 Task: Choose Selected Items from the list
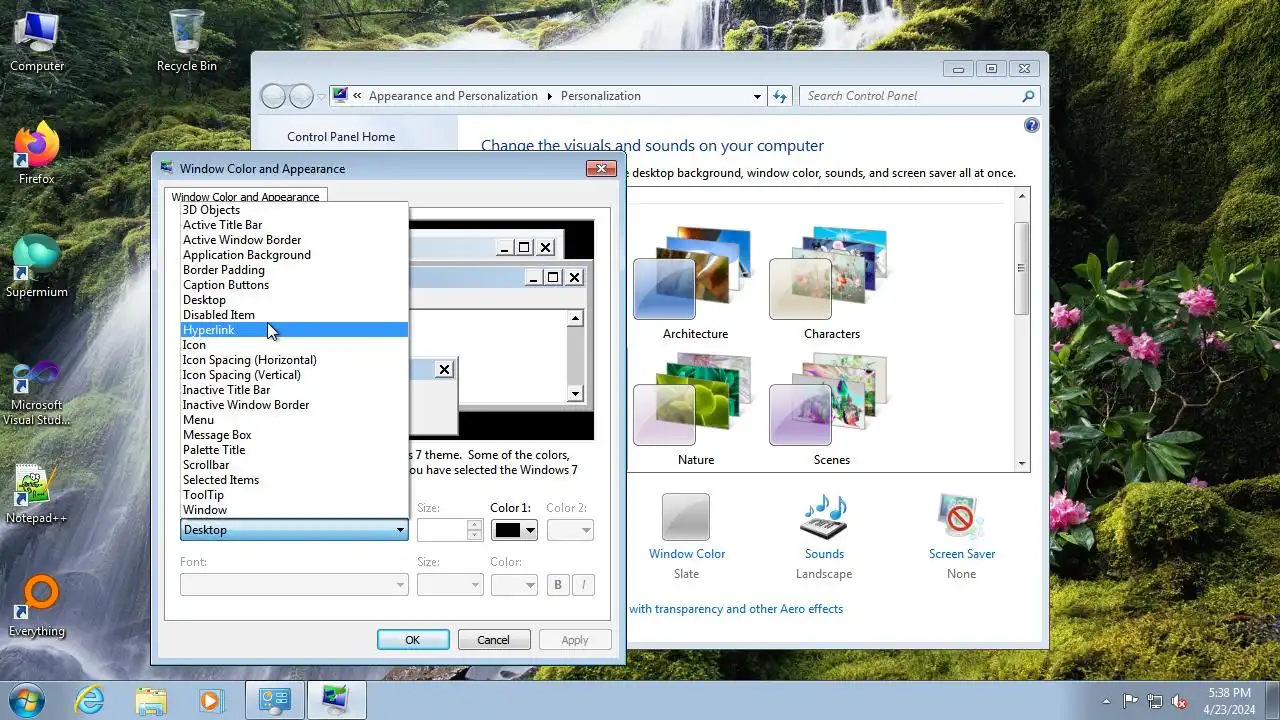pyautogui.click(x=294, y=480)
